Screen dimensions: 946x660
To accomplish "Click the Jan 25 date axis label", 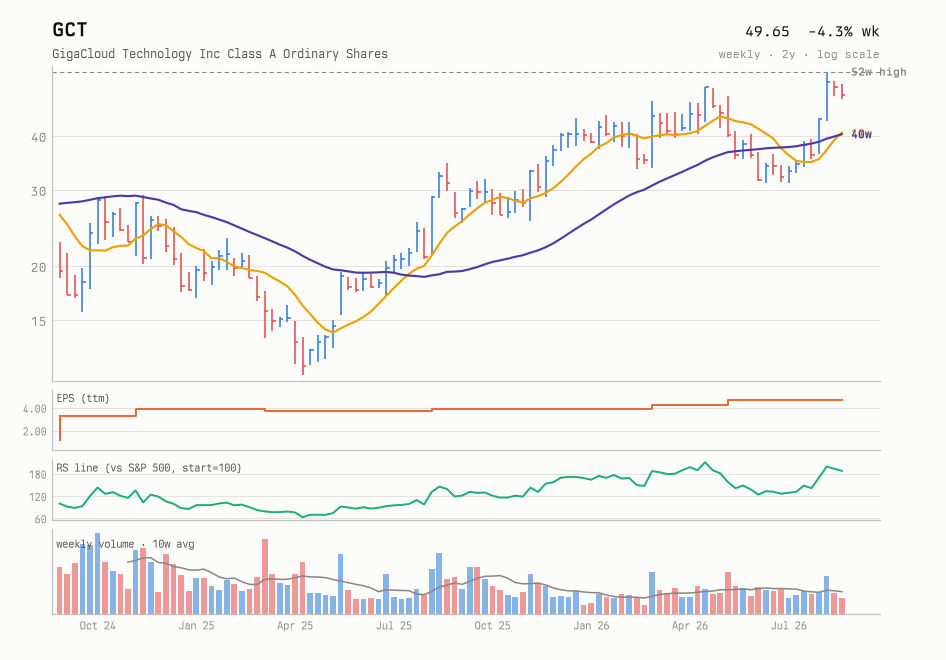I will coord(196,626).
